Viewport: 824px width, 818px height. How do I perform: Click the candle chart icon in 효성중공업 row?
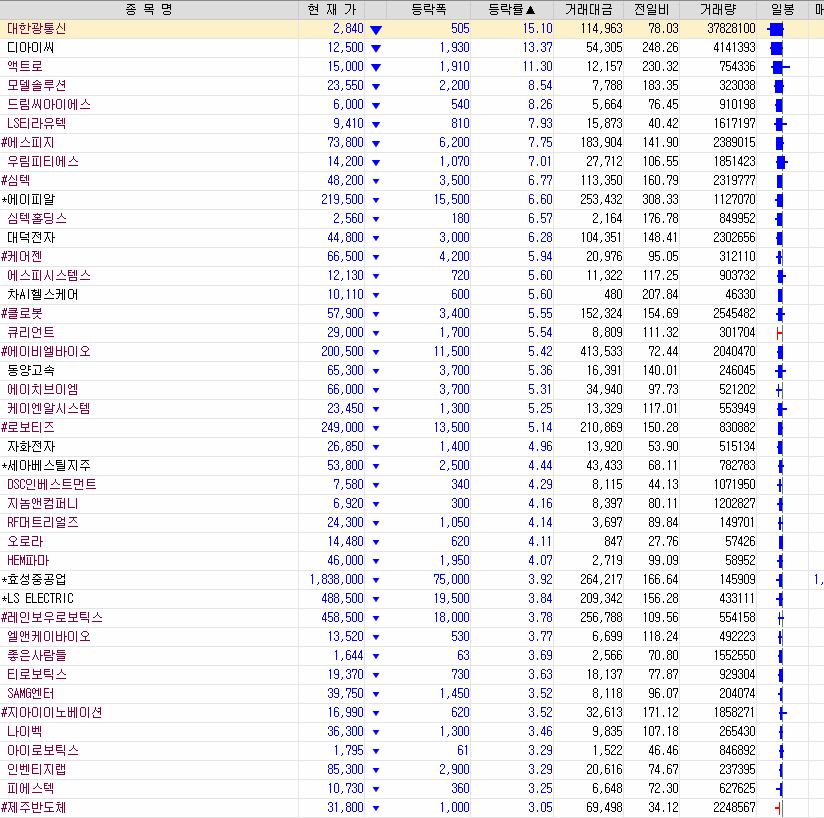[780, 580]
